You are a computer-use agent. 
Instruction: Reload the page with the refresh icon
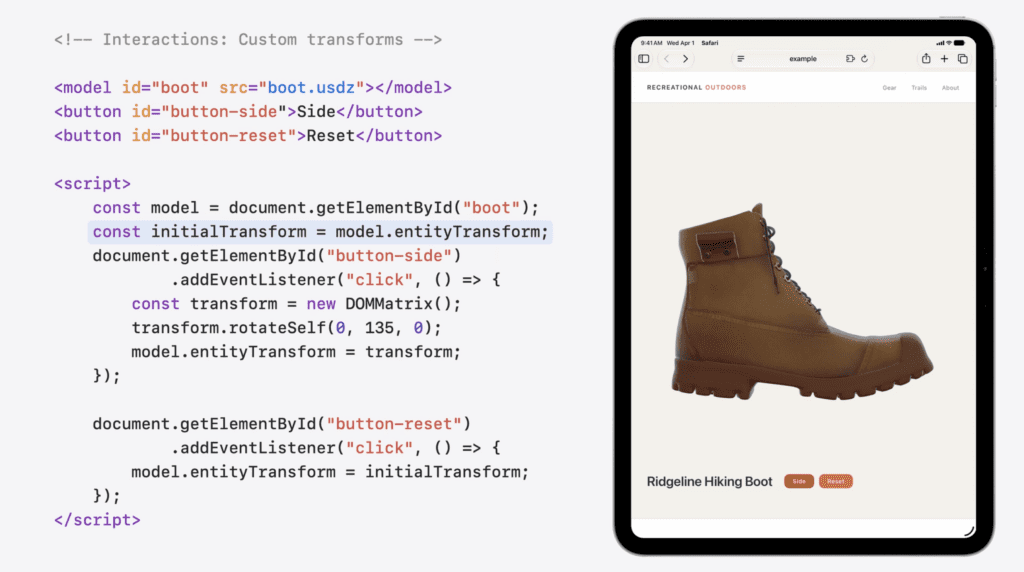(865, 59)
